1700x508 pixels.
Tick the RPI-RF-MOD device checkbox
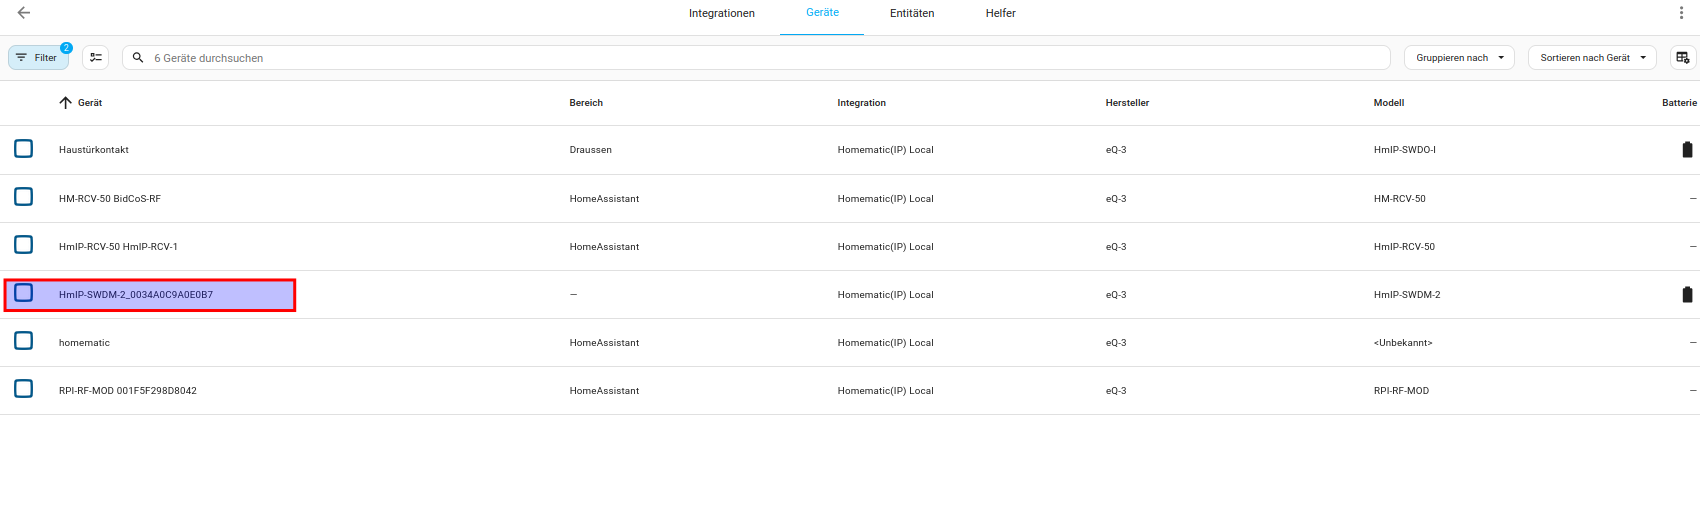click(x=24, y=389)
